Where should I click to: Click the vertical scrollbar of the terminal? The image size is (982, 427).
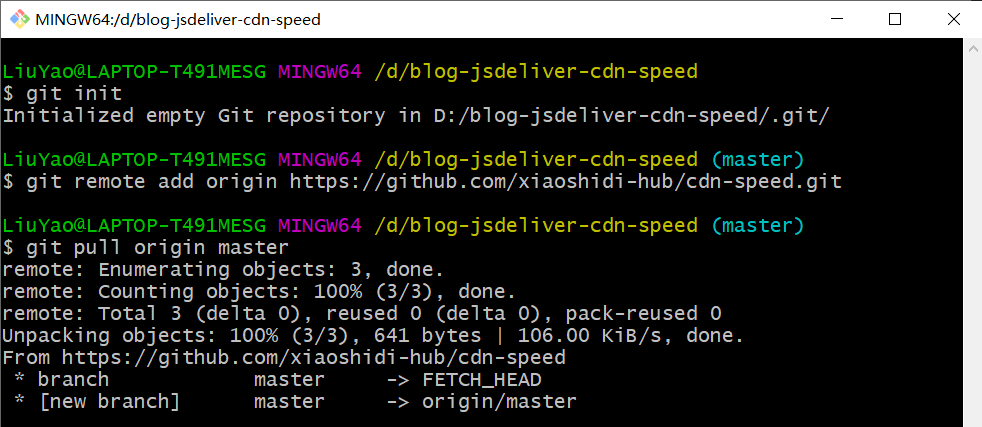click(972, 230)
